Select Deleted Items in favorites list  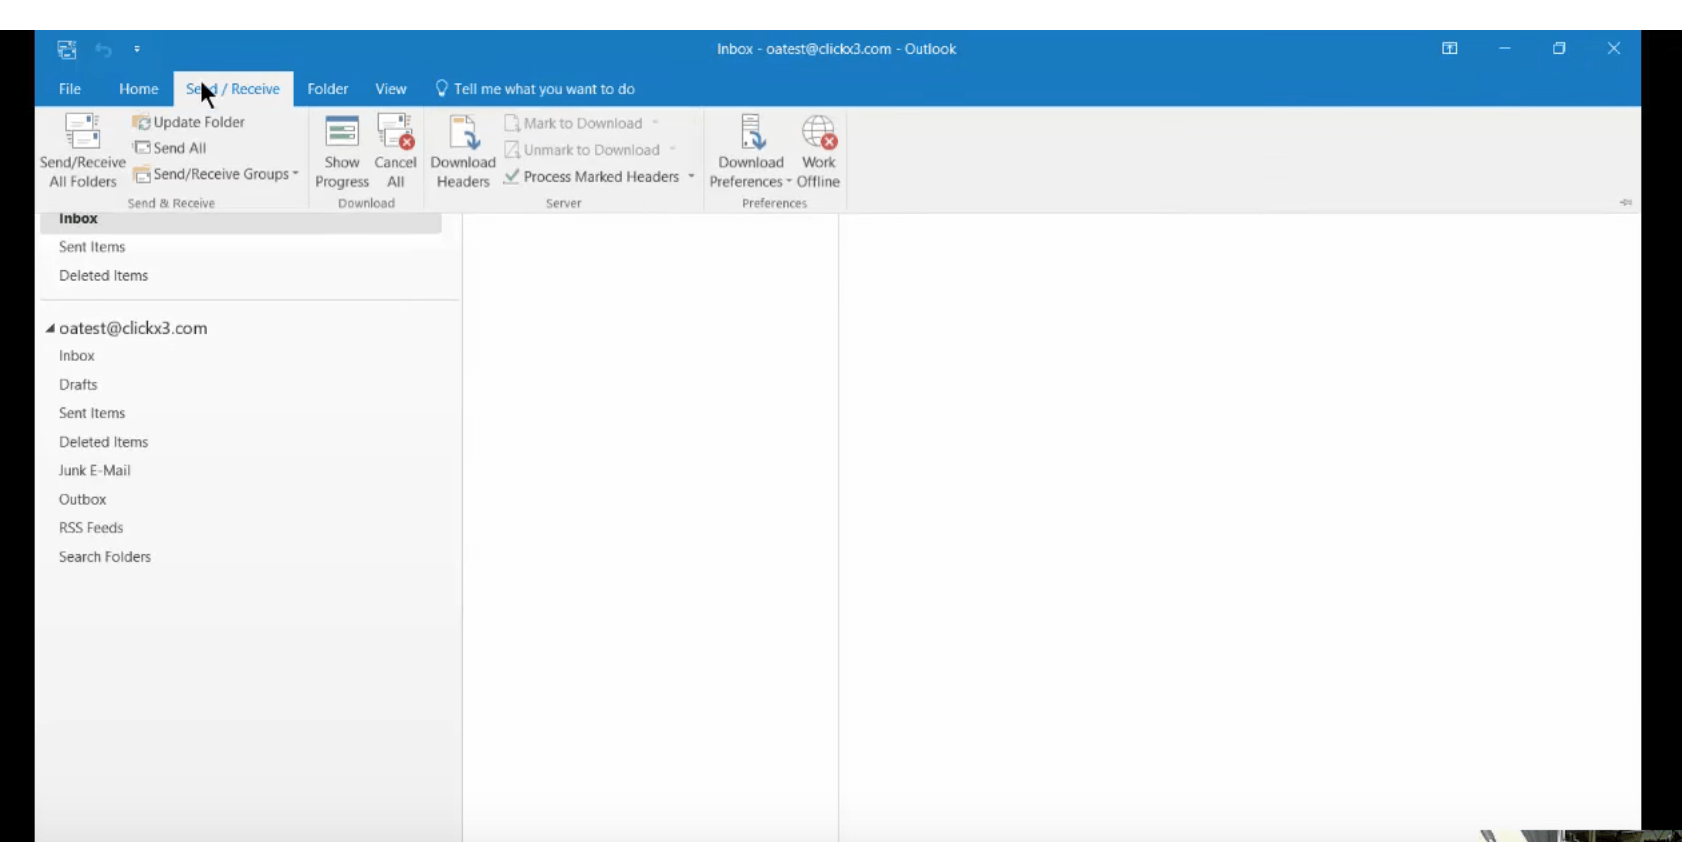pos(103,276)
